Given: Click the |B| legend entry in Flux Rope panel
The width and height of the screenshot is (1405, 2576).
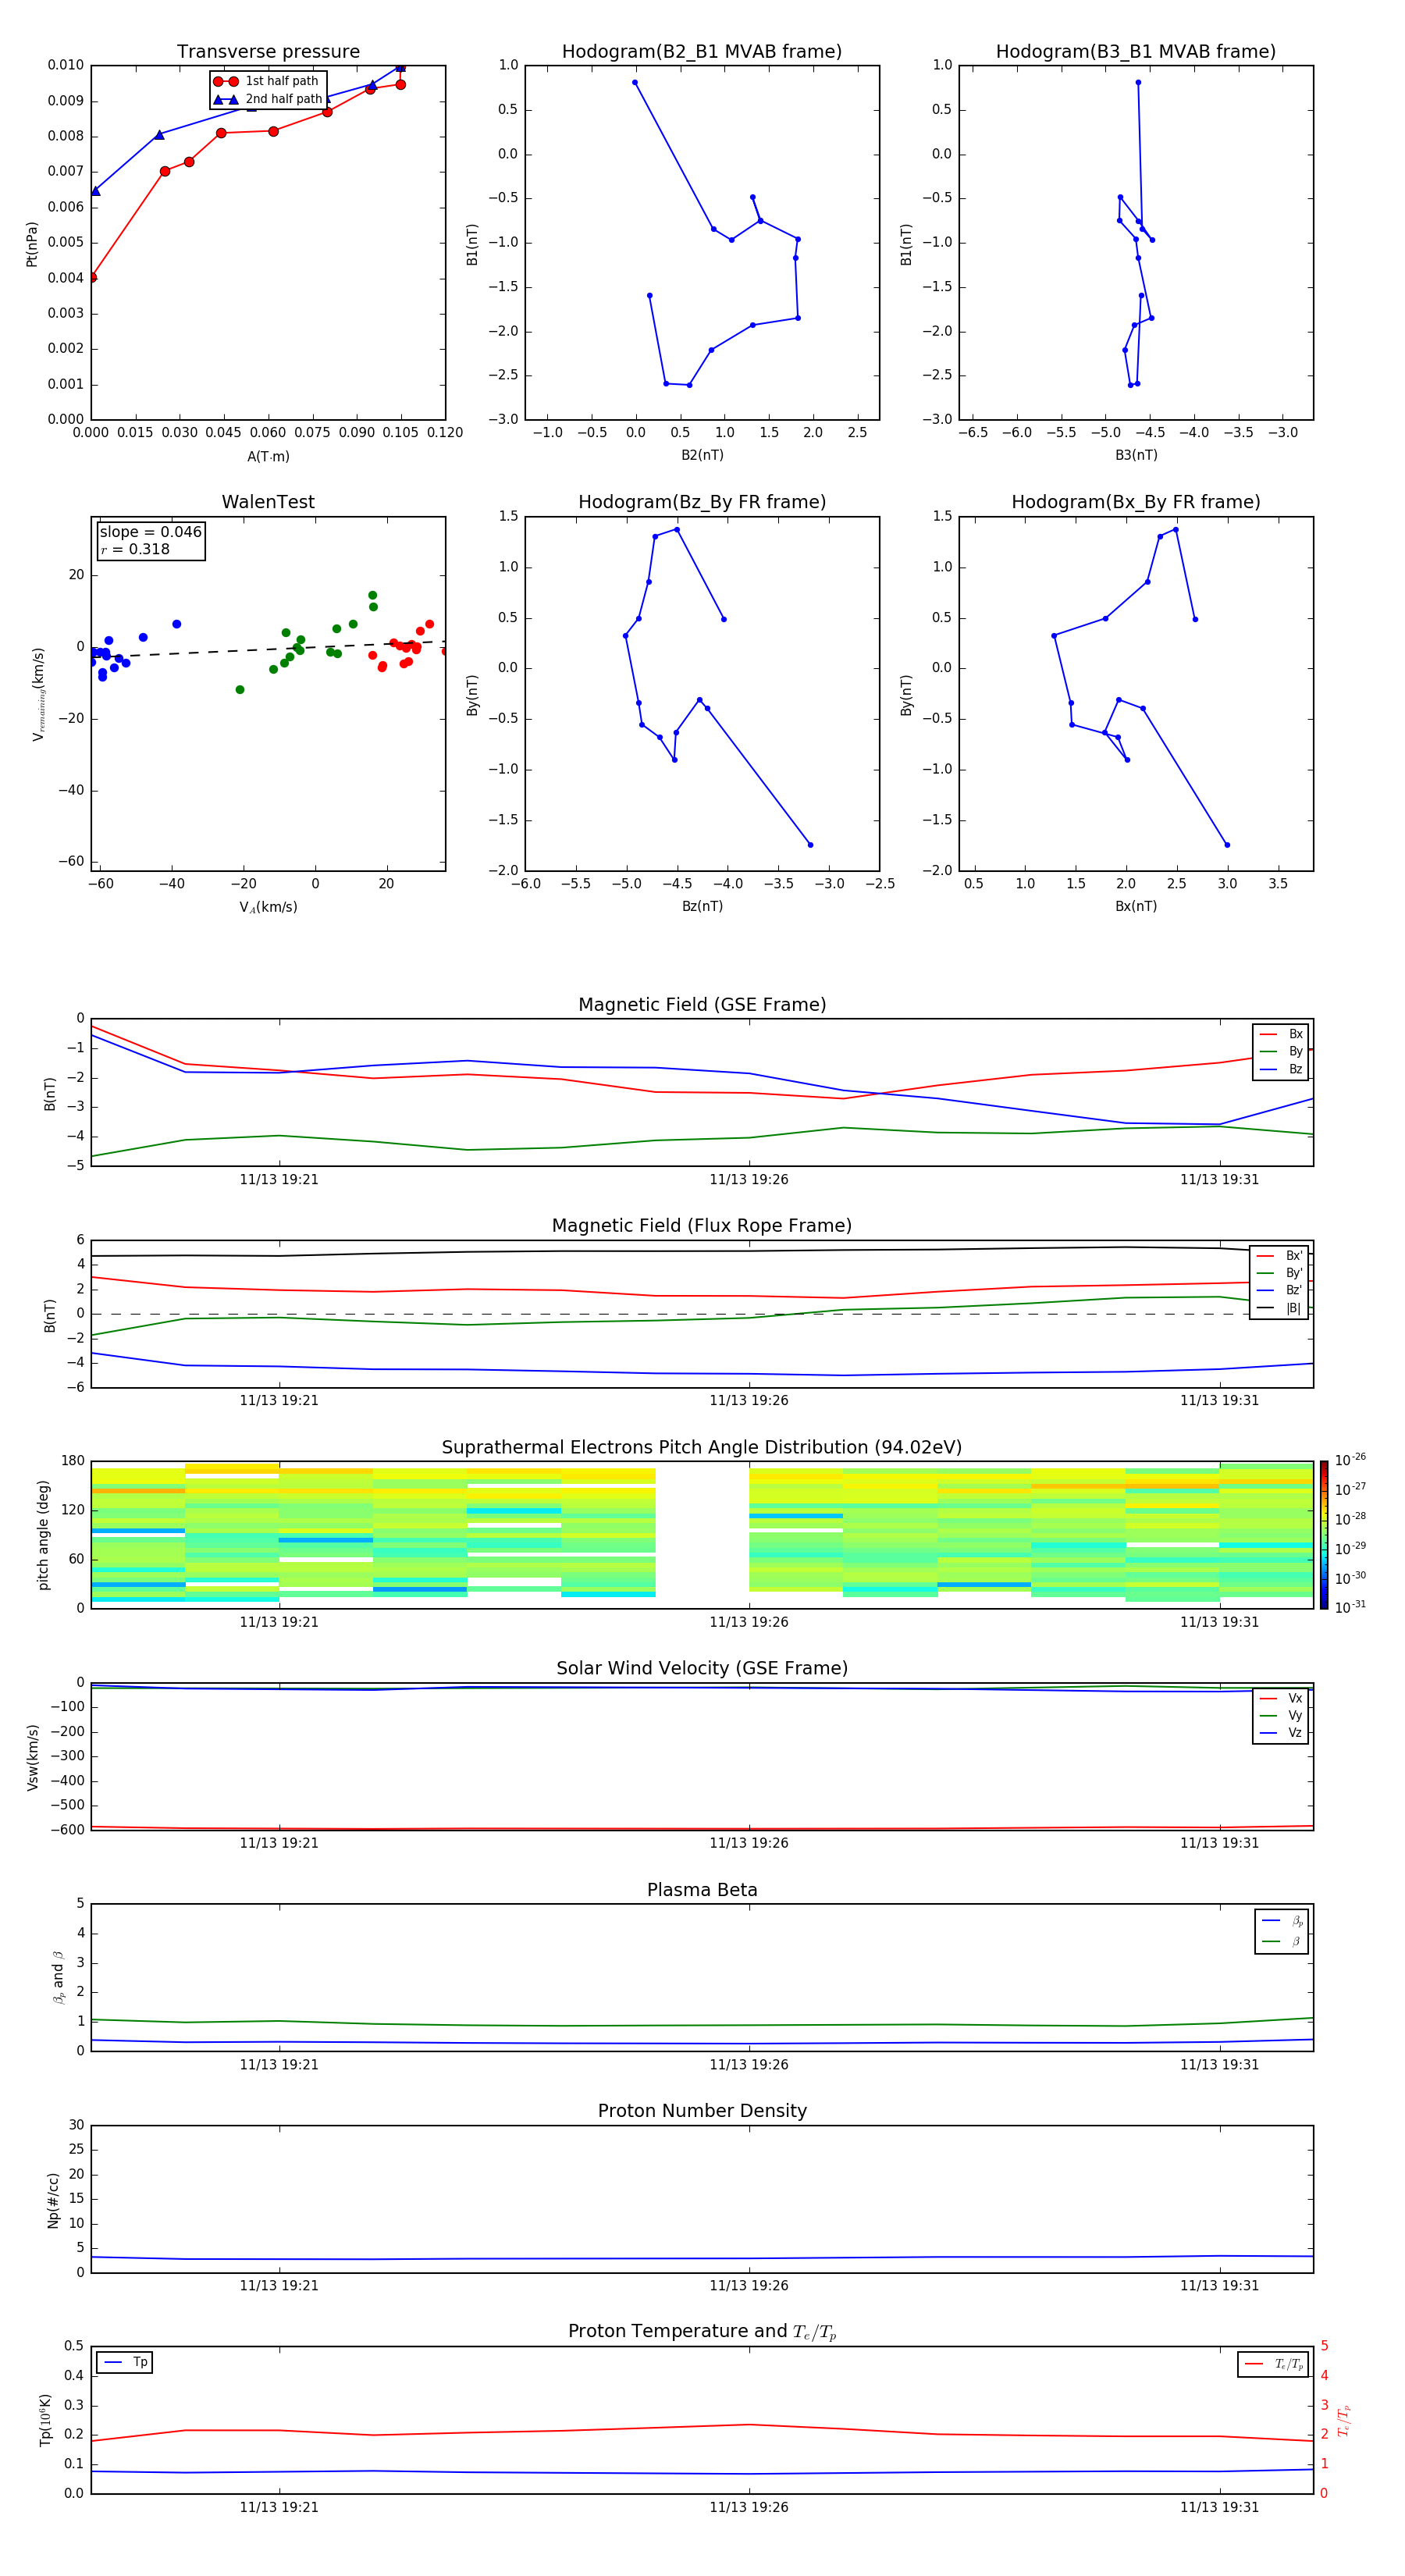Looking at the screenshot, I should tap(1279, 1308).
